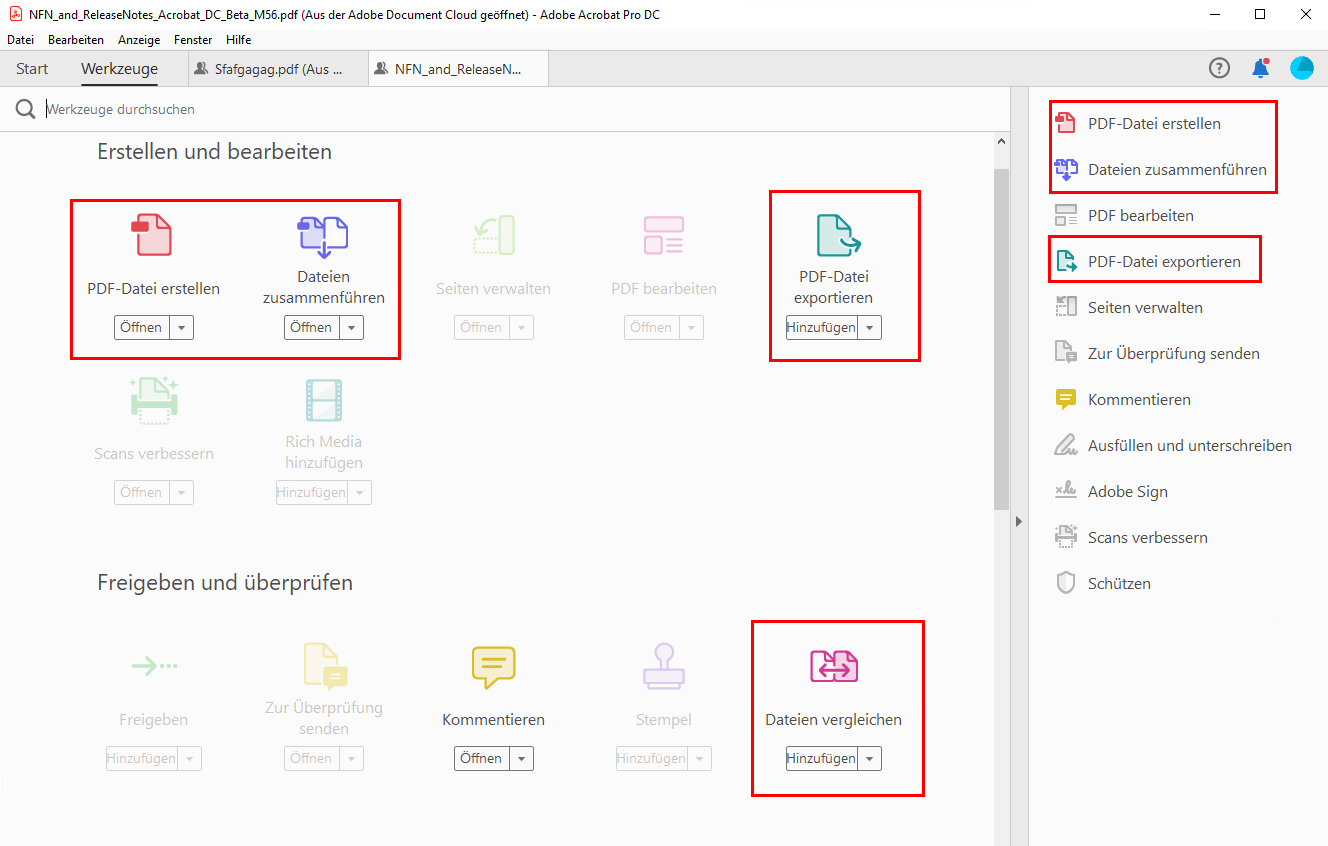
Task: Collapse the right sidebar with the arrow handle
Action: 1019,521
